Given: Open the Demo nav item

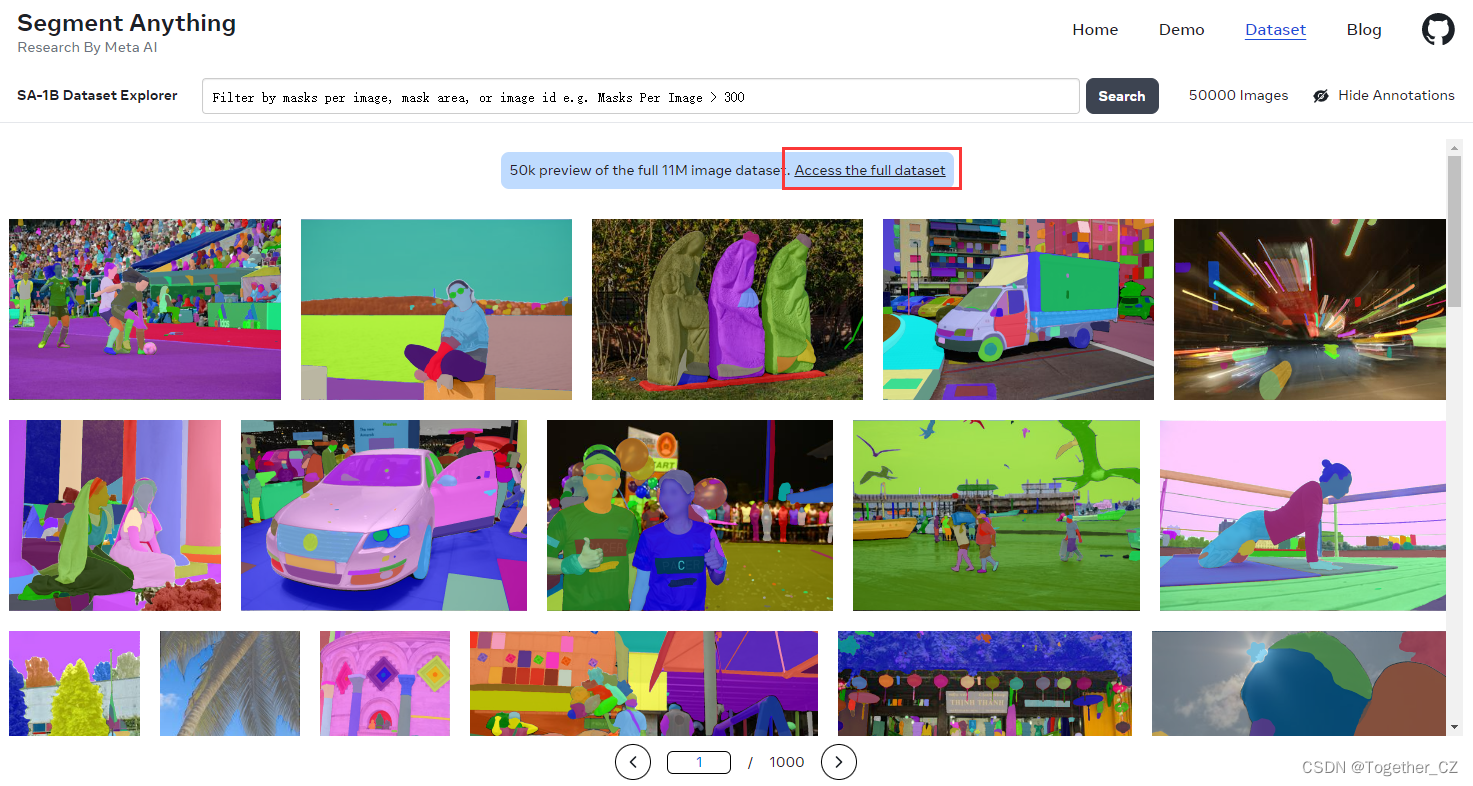Looking at the screenshot, I should click(x=1181, y=30).
